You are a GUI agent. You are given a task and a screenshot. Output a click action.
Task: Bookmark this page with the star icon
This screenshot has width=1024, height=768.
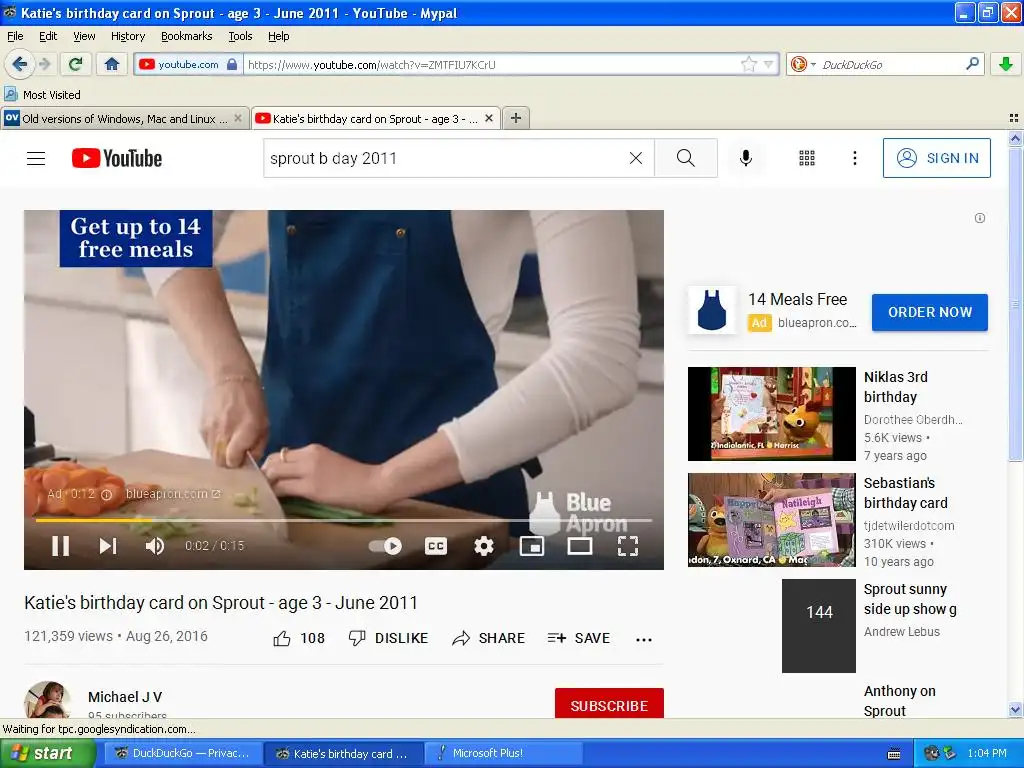click(748, 64)
